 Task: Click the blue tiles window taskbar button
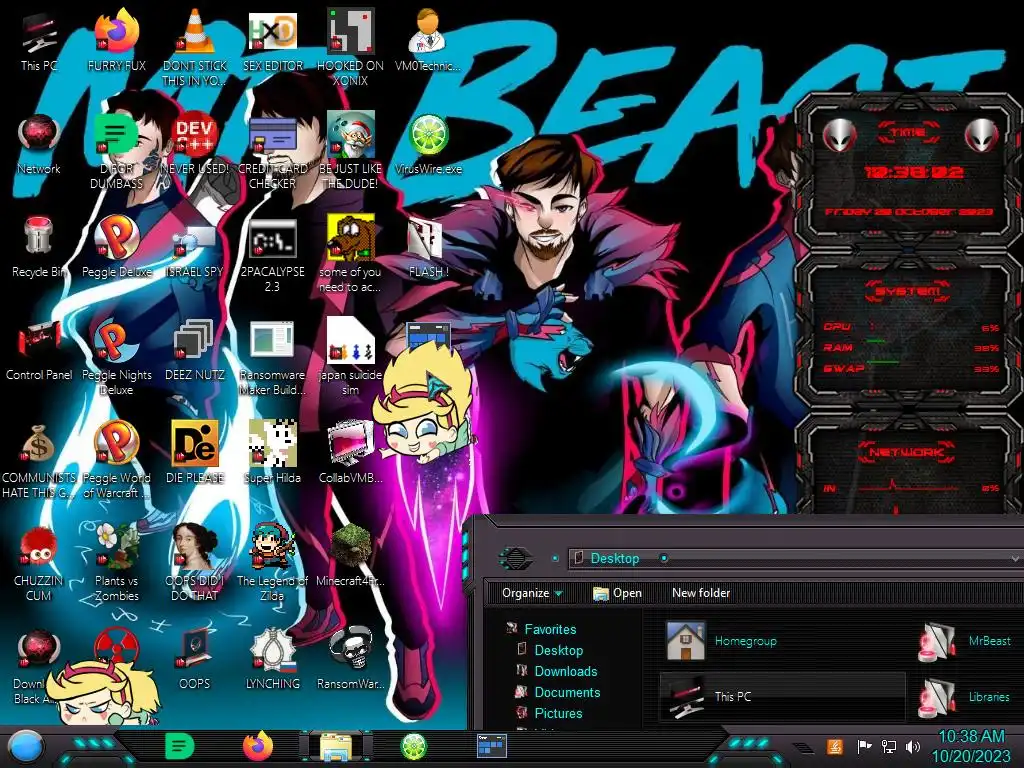(492, 746)
